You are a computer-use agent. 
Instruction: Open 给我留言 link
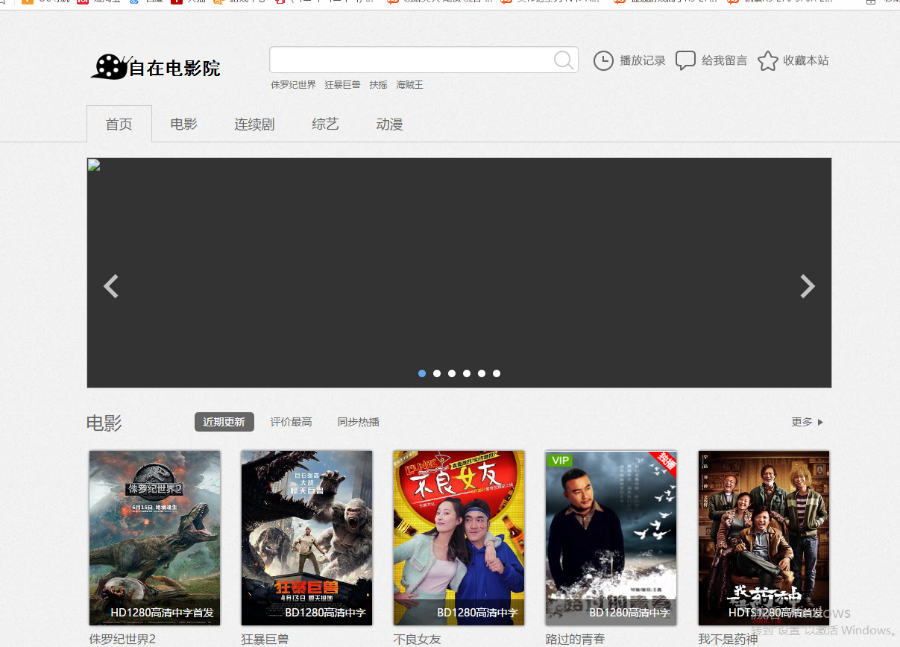pyautogui.click(x=724, y=60)
